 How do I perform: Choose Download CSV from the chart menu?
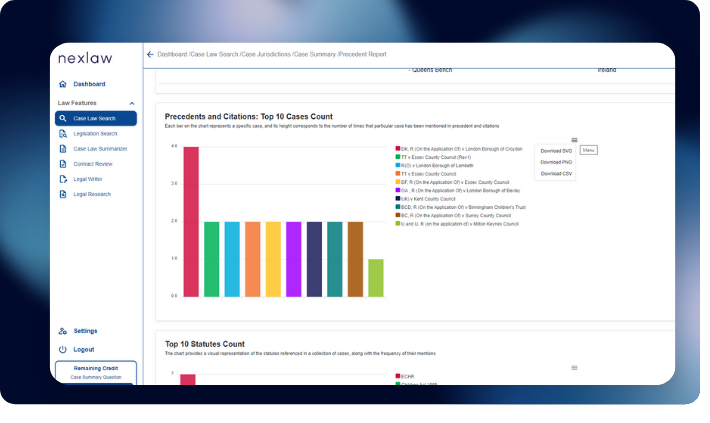(x=556, y=174)
